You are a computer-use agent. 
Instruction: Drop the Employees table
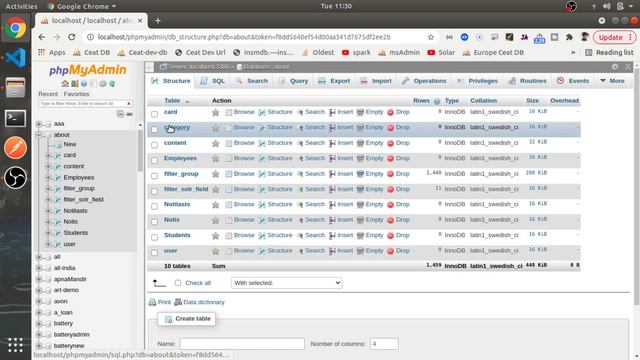(x=398, y=158)
